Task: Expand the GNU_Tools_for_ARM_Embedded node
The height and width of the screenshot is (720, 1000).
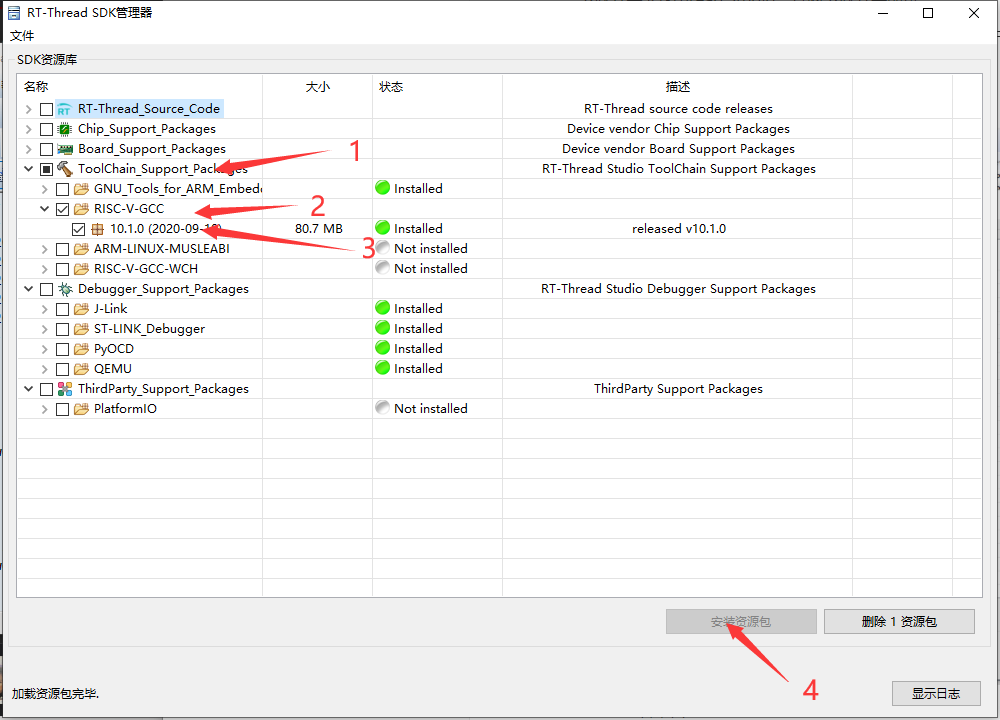Action: coord(45,189)
